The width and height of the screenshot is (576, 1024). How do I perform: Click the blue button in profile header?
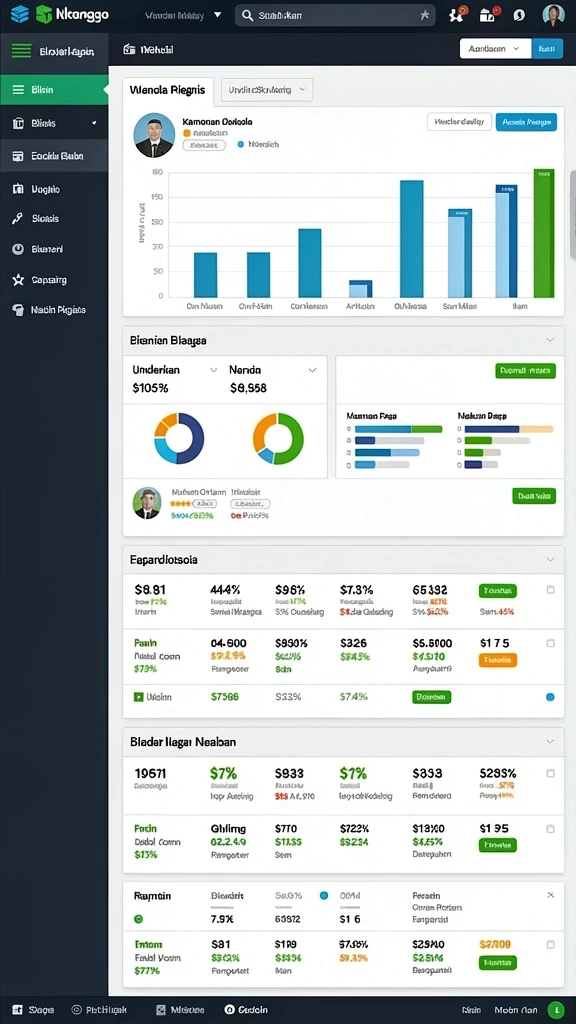tap(526, 121)
